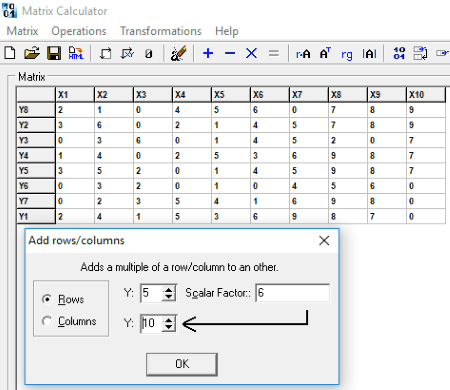
Task: Increase first Y spinner value
Action: [169, 290]
